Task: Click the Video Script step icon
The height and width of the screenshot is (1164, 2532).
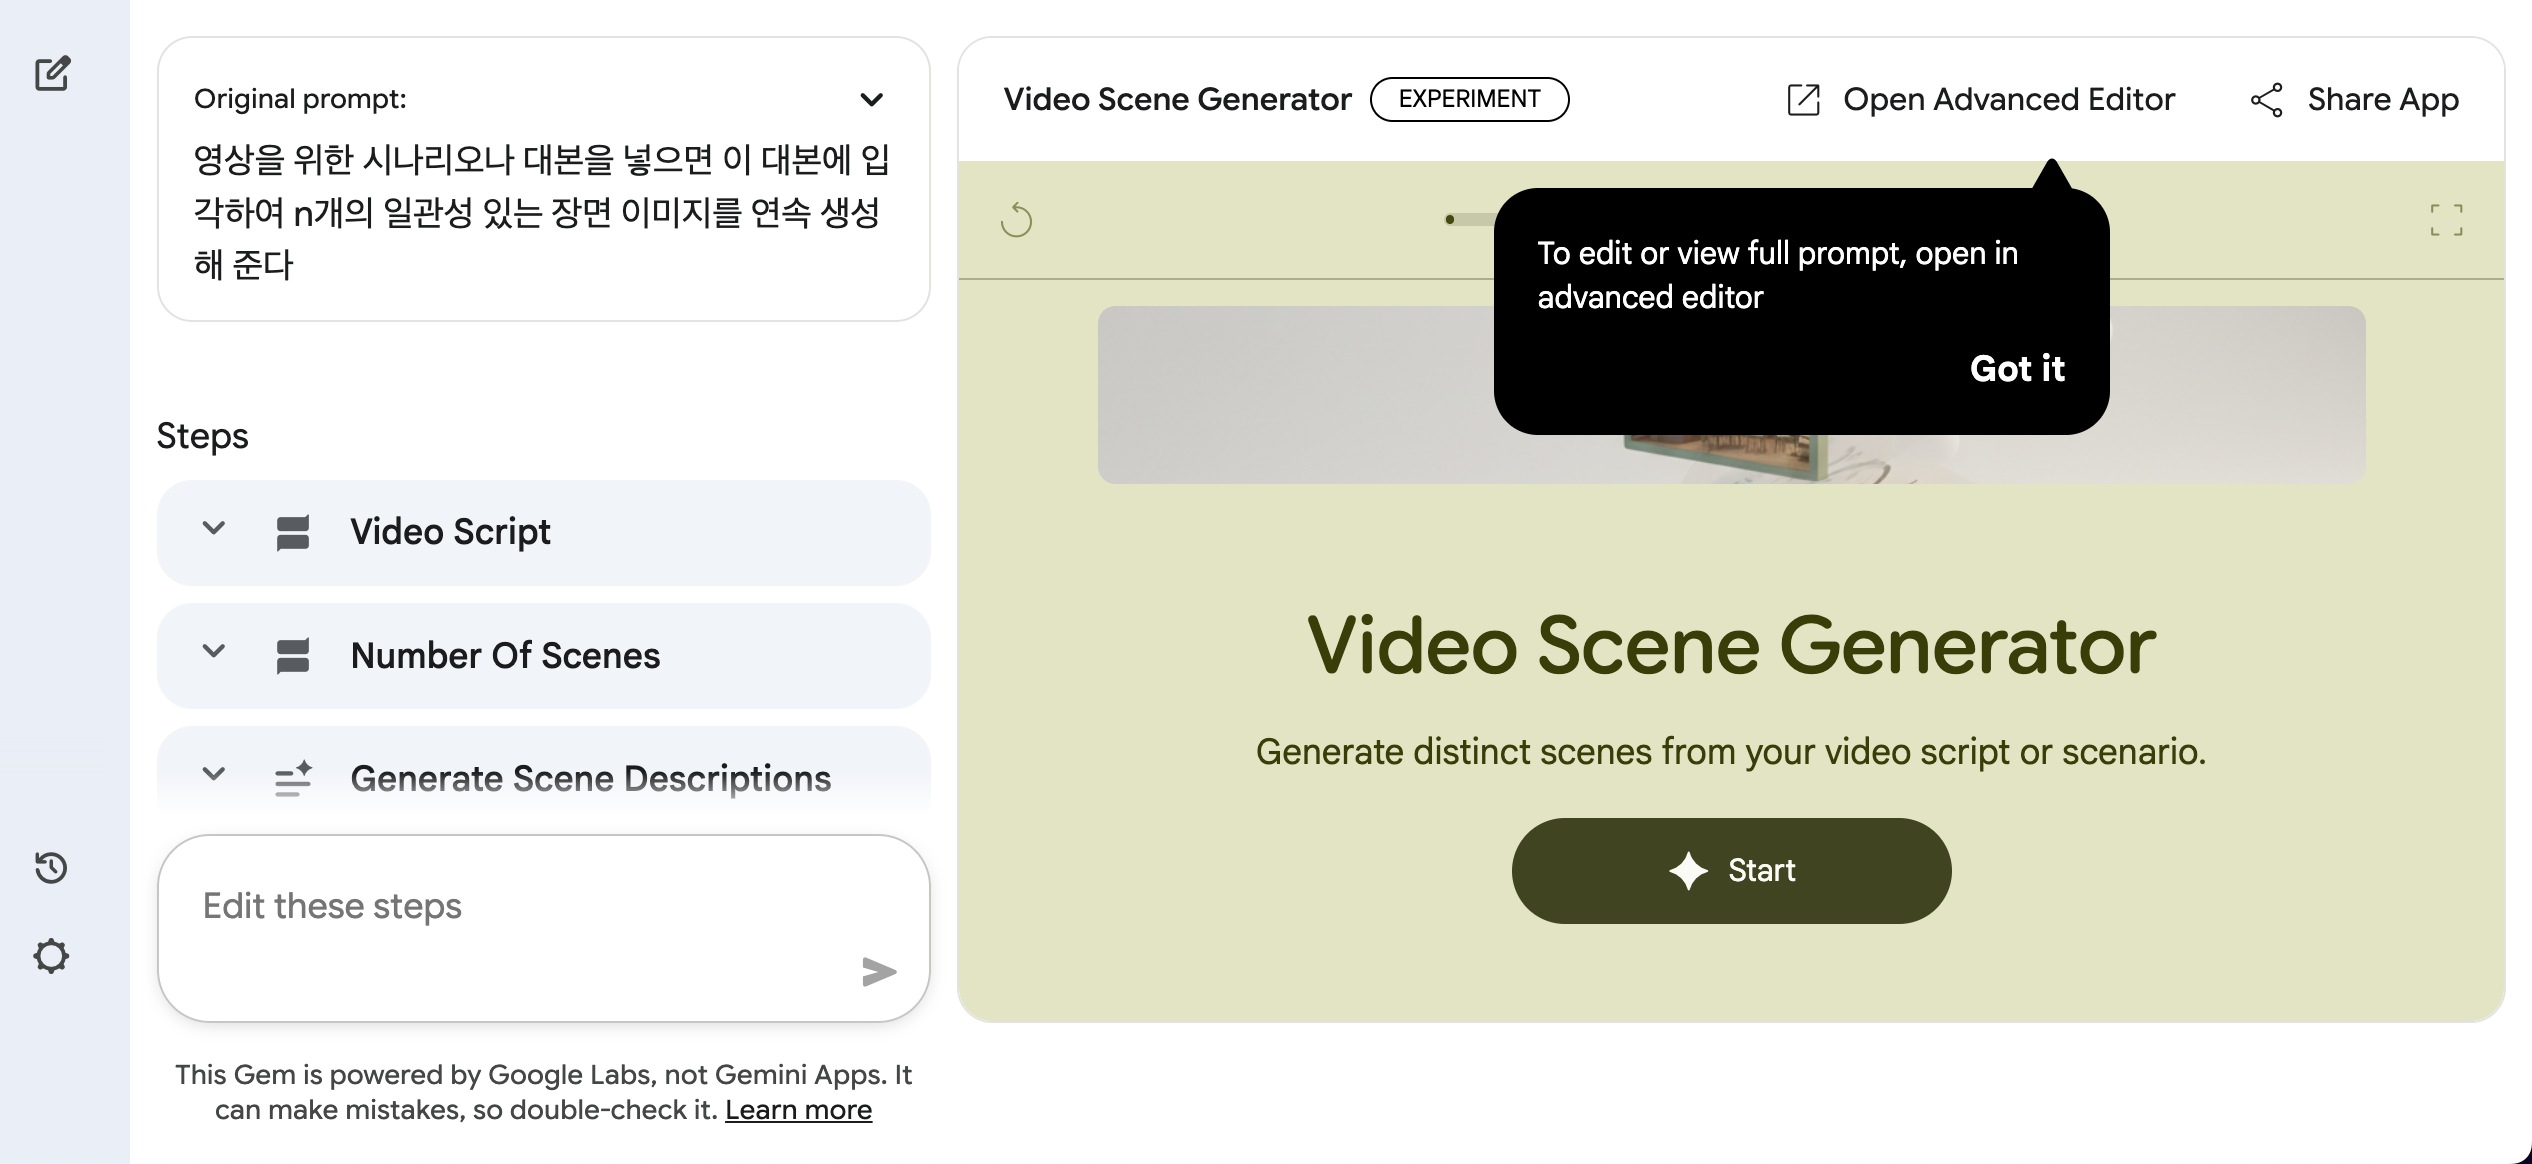Action: pyautogui.click(x=293, y=531)
